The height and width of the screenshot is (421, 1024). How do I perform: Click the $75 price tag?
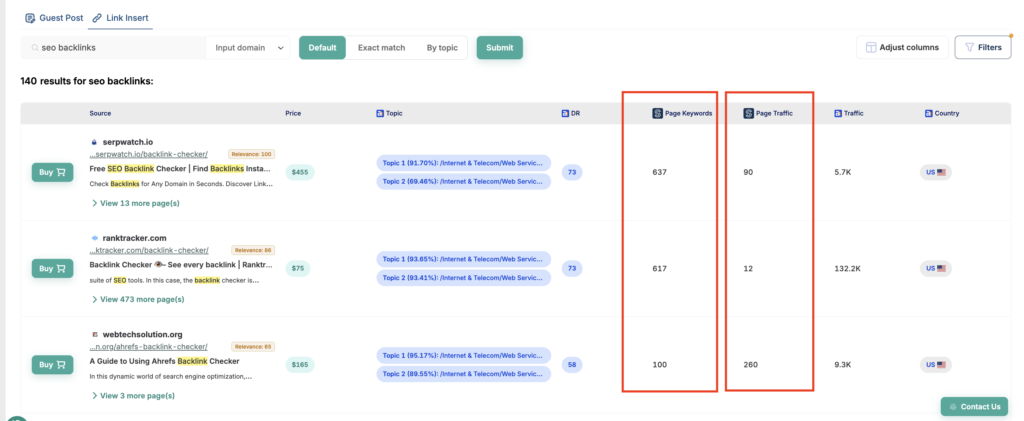[300, 268]
